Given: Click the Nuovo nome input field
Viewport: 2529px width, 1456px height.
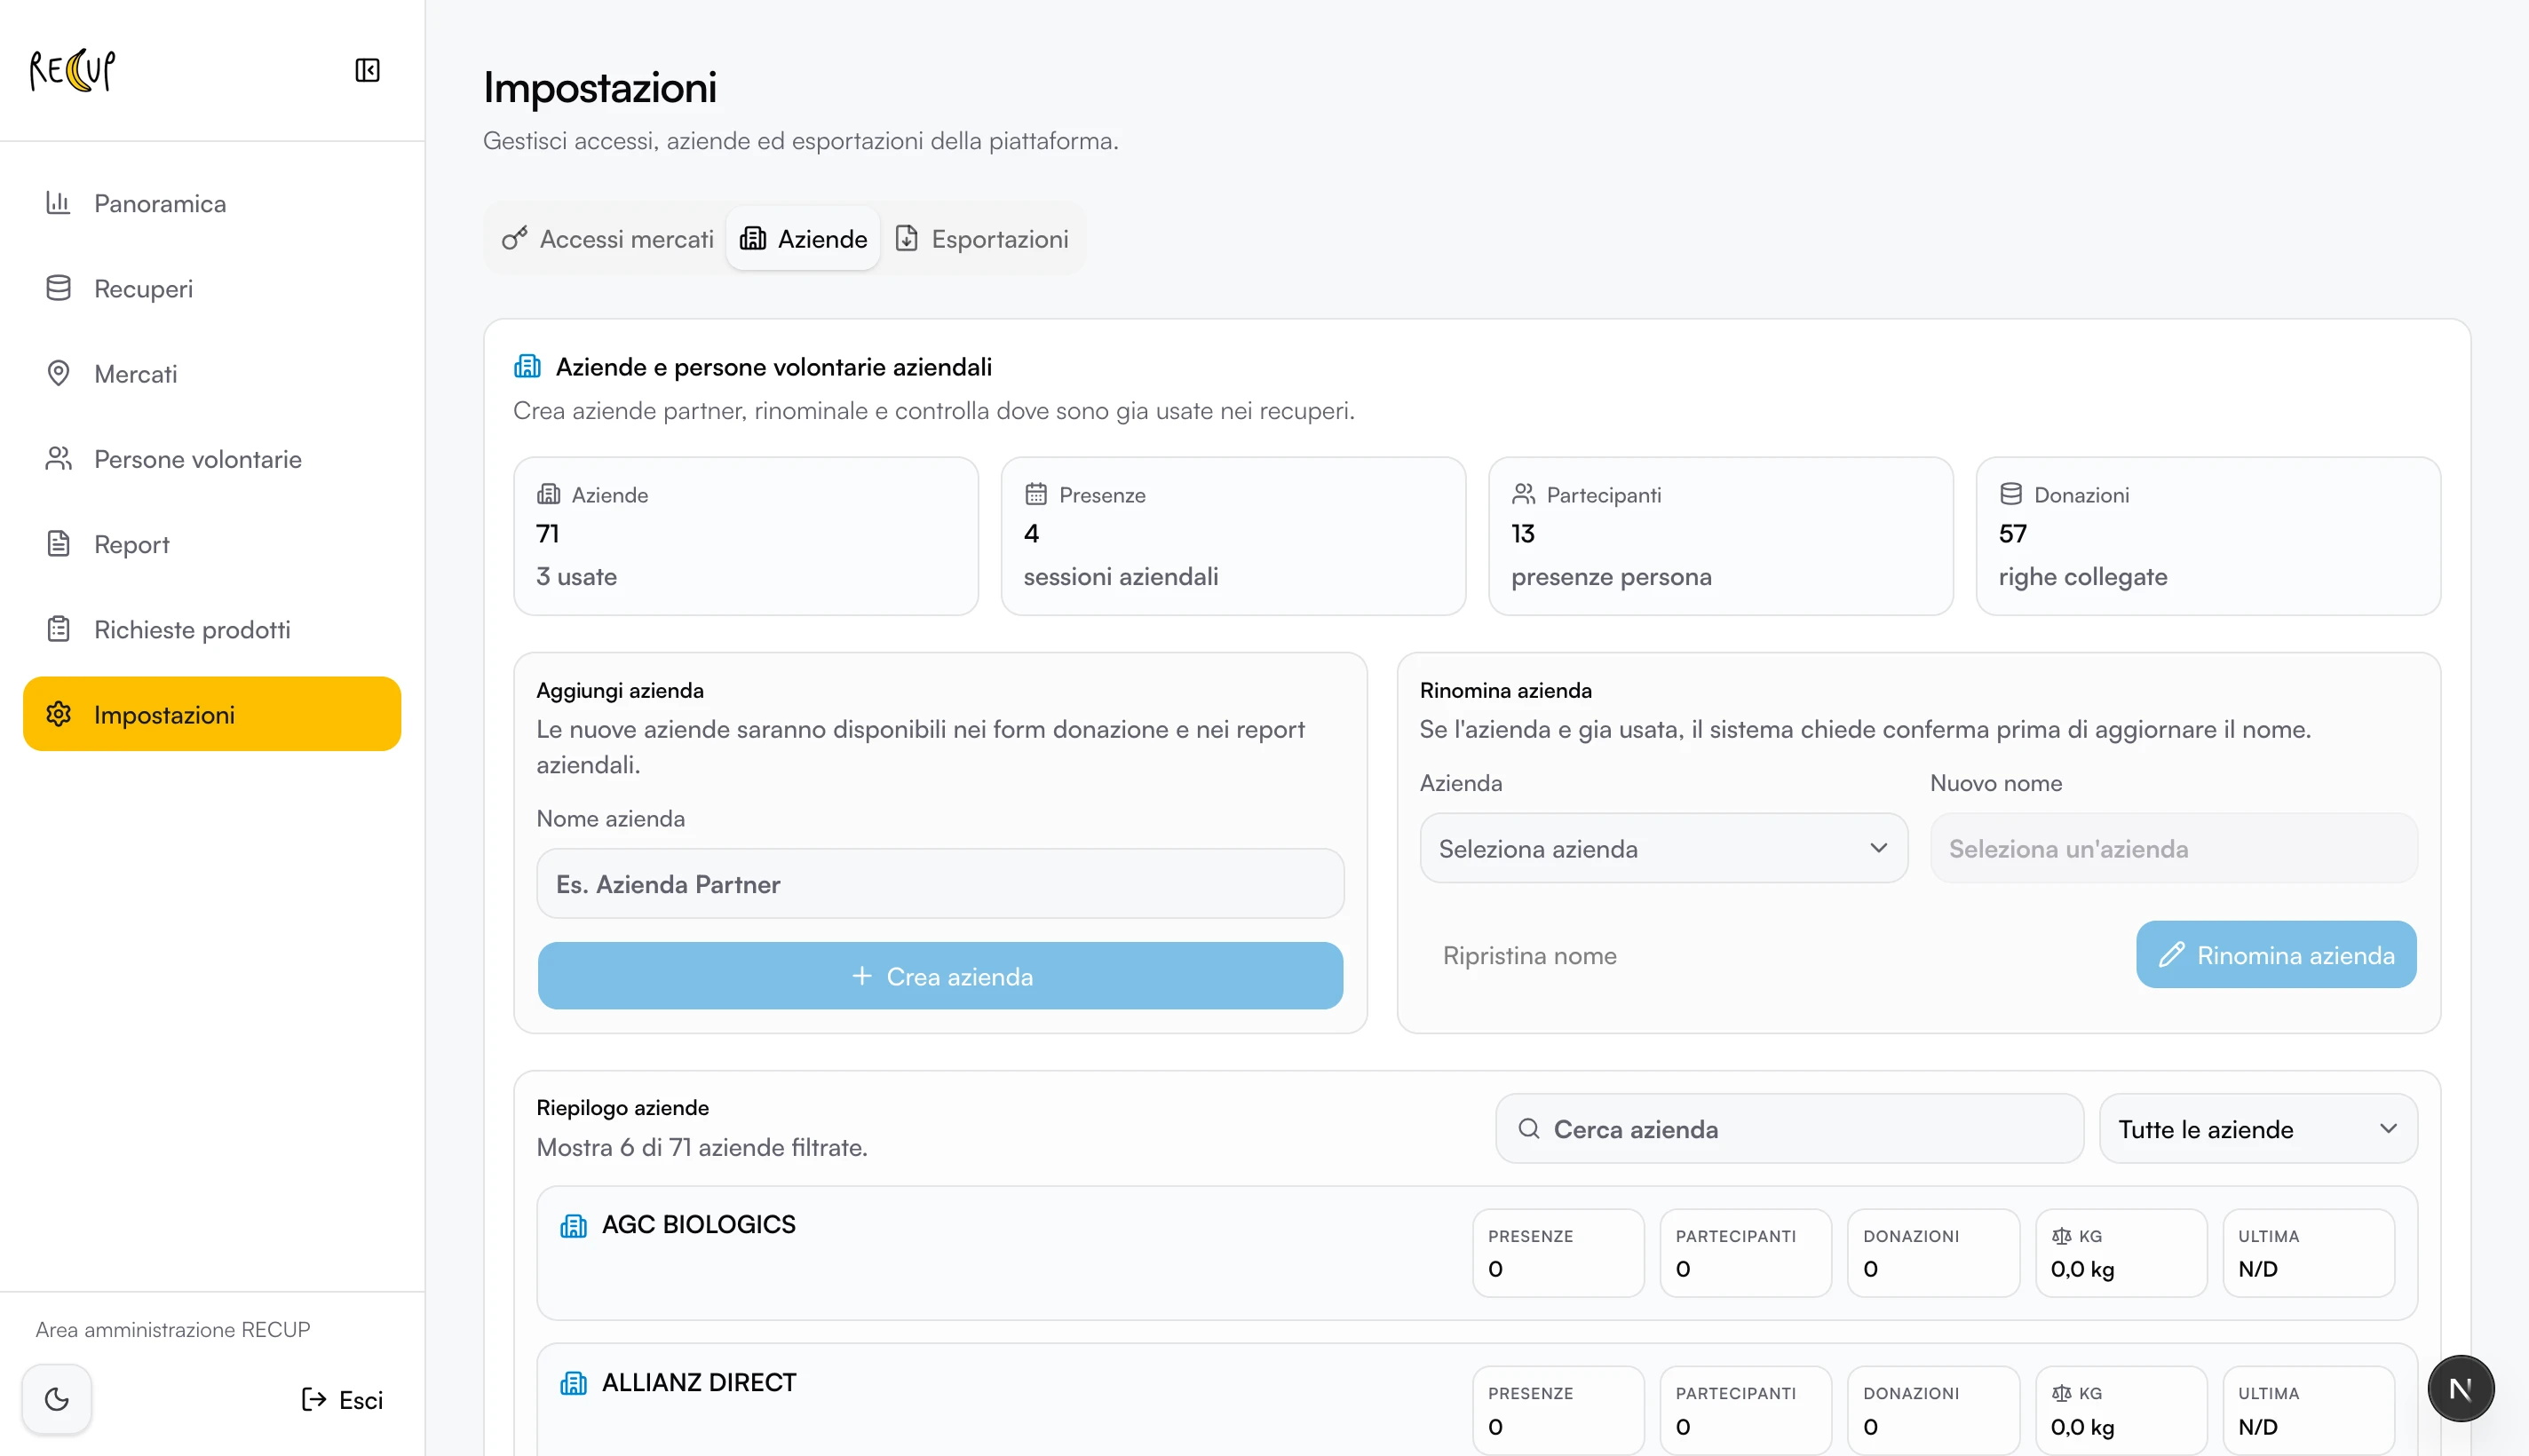Looking at the screenshot, I should tap(2174, 848).
